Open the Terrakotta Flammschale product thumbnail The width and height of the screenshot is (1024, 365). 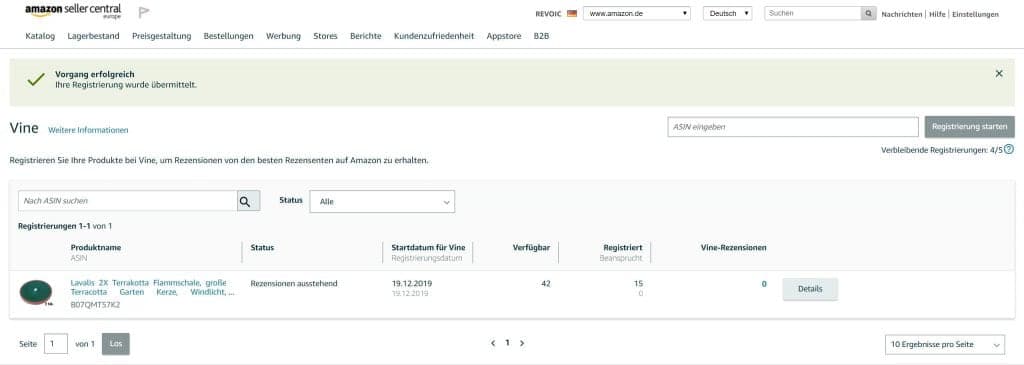[x=36, y=292]
